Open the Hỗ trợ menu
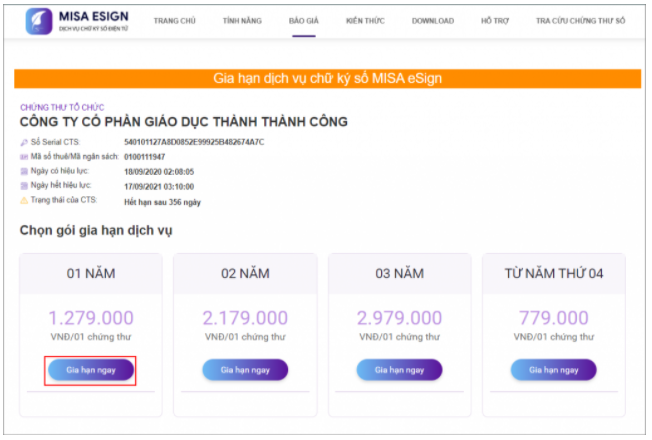652x440 pixels. click(494, 21)
